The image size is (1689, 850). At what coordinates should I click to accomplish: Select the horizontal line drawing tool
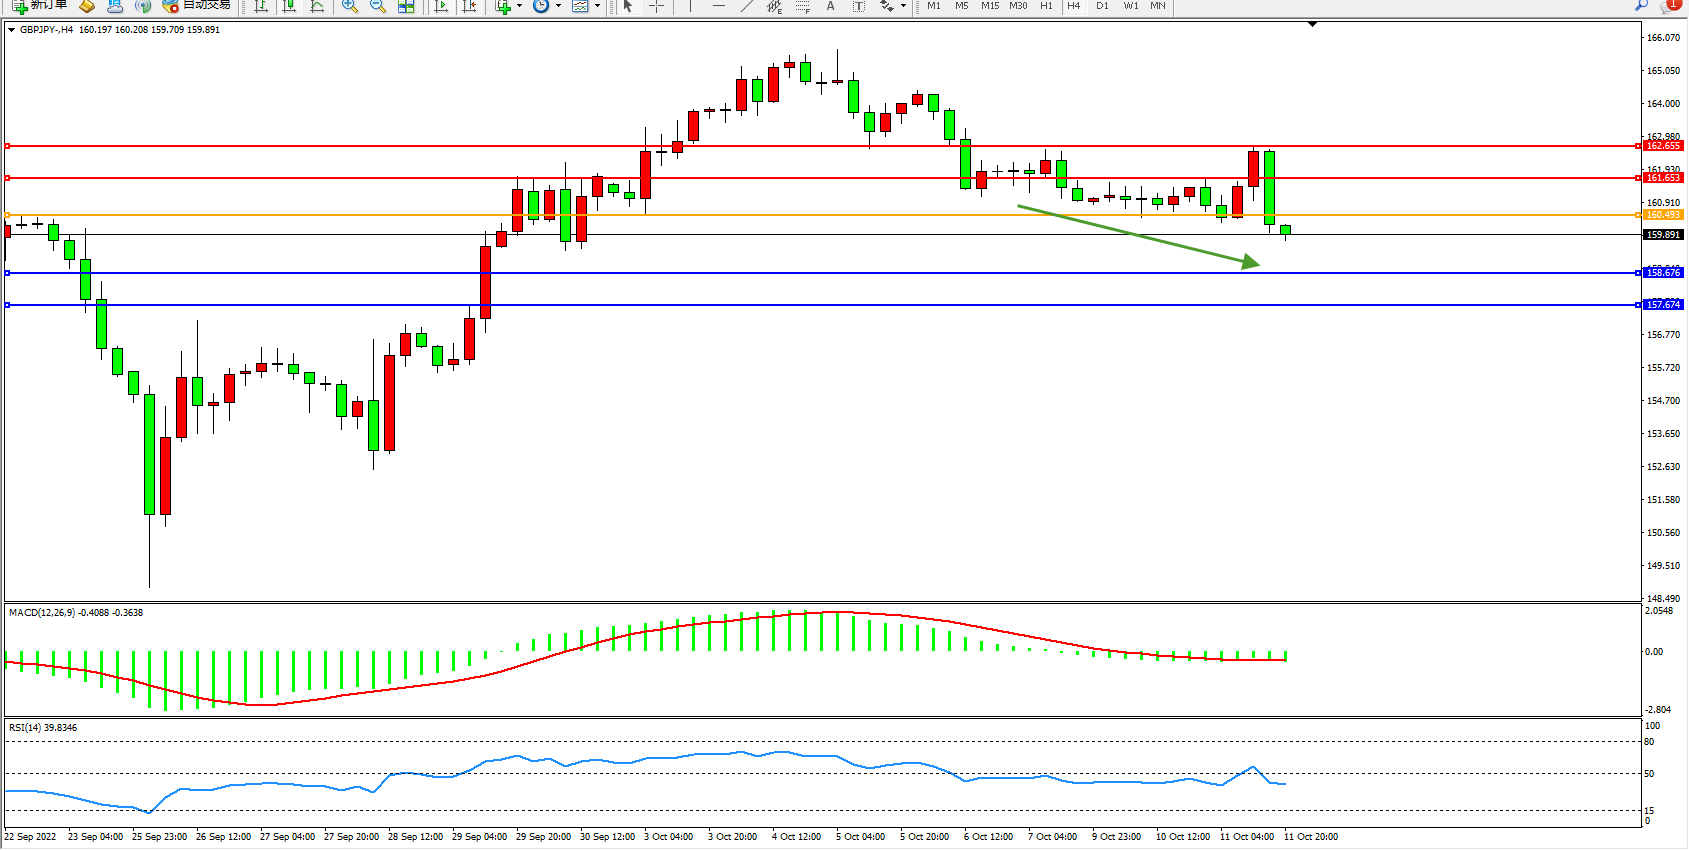pos(718,6)
